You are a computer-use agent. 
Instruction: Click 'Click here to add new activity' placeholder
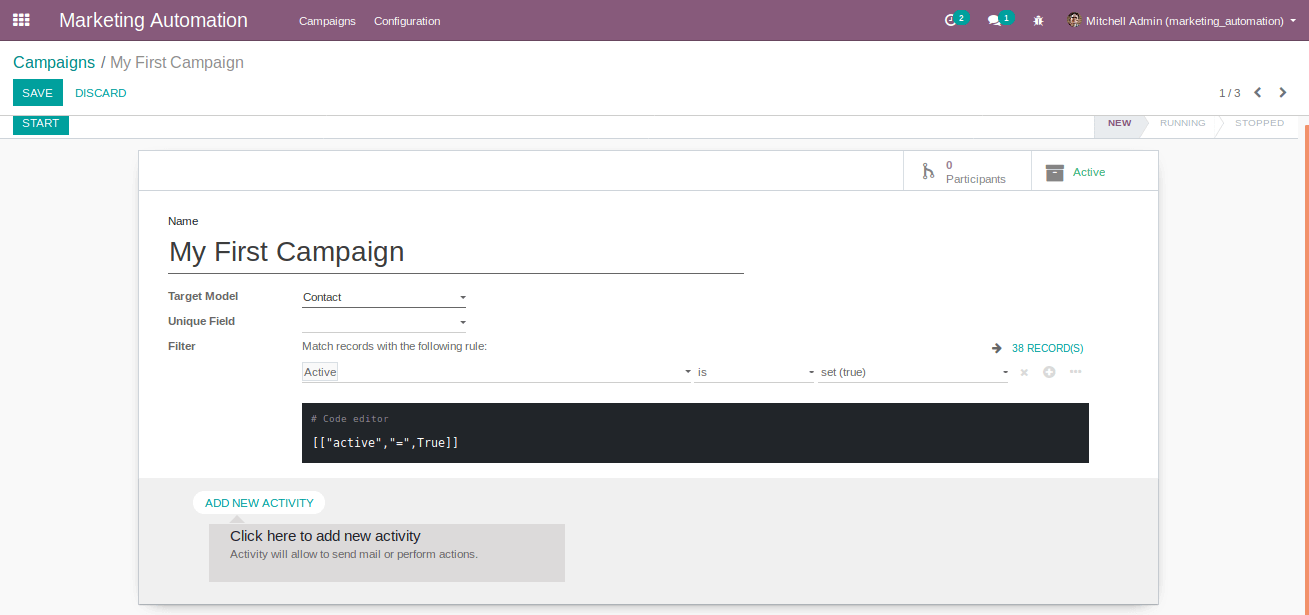pos(387,552)
